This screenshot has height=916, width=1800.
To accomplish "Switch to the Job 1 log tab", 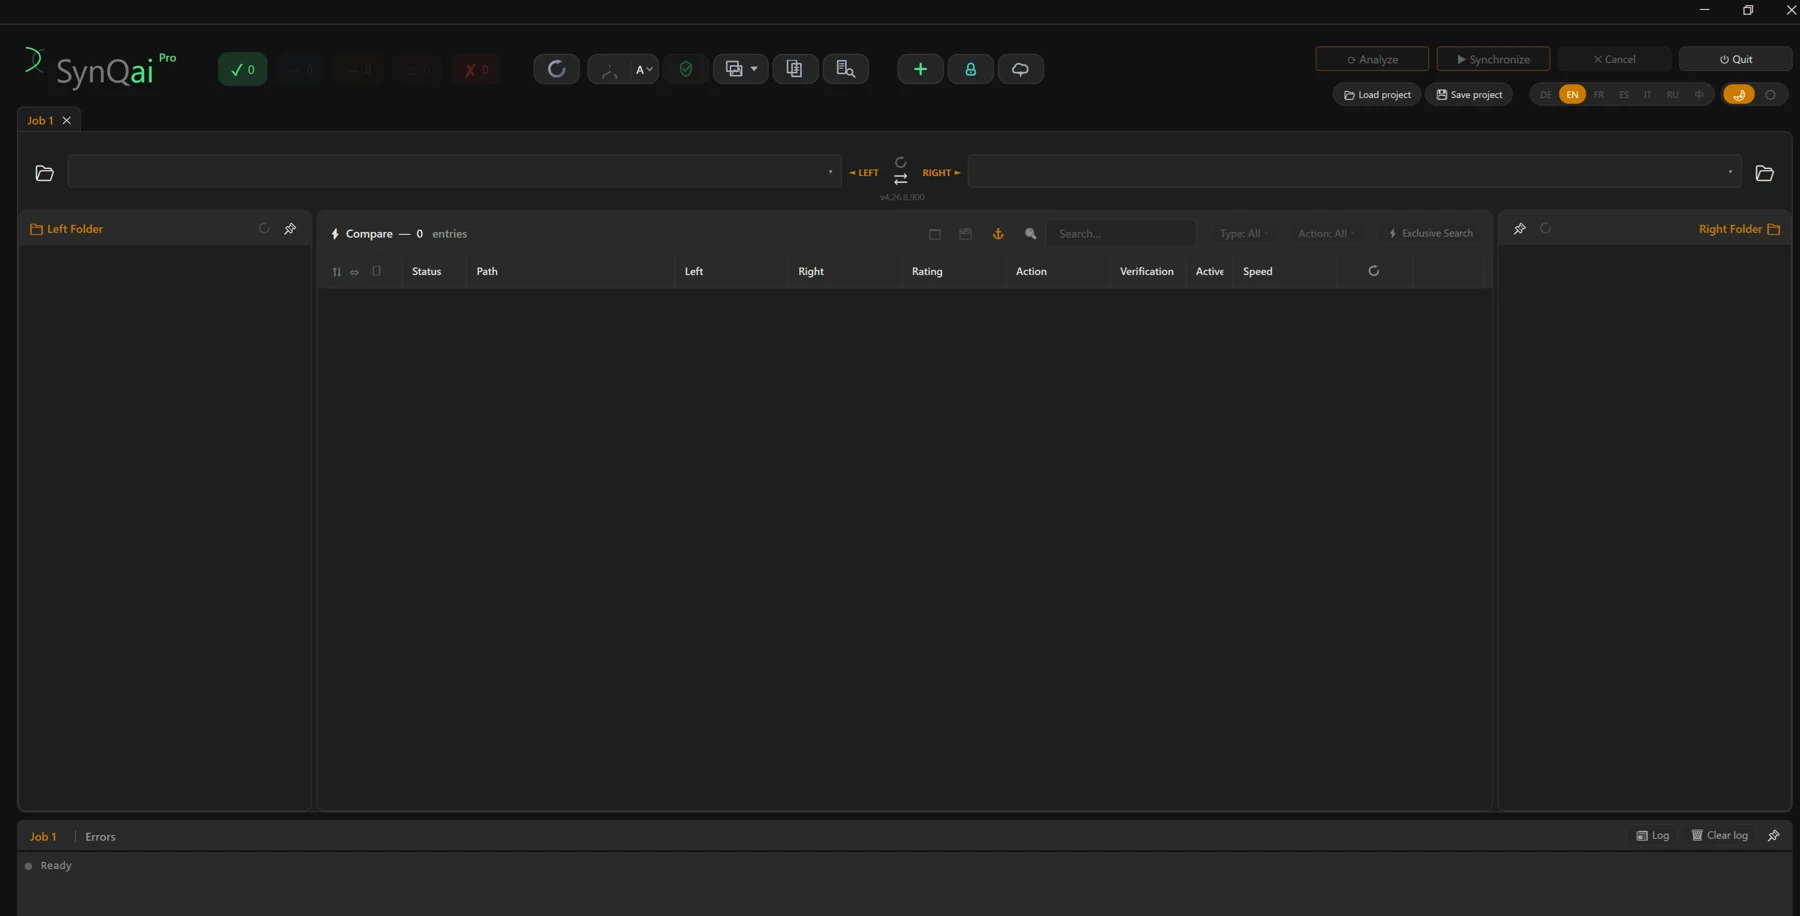I will tap(43, 836).
